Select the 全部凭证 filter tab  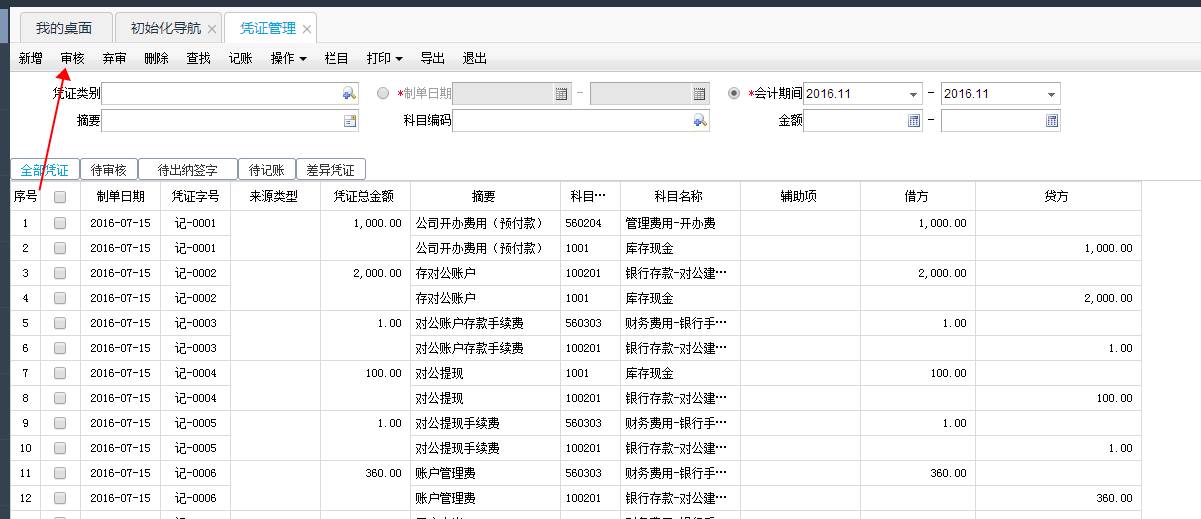(44, 170)
